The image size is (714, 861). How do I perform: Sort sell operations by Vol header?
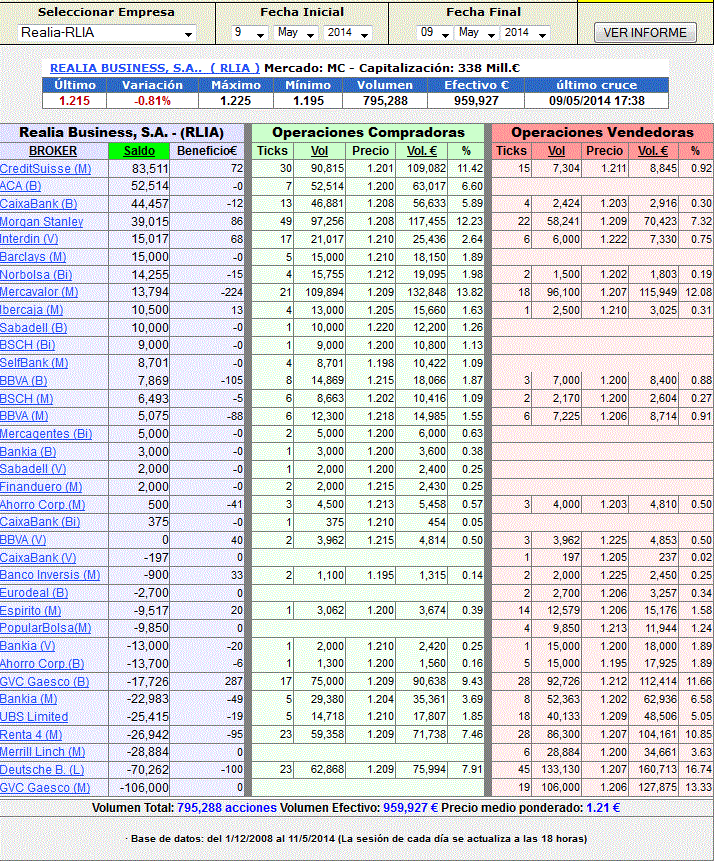pos(556,151)
